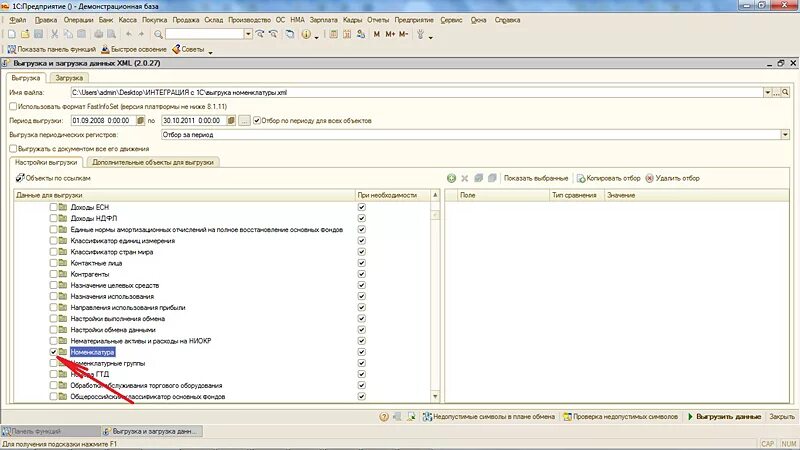Open dropdown arrow beside the settings tool icon
This screenshot has height=450, width=800.
point(431,36)
